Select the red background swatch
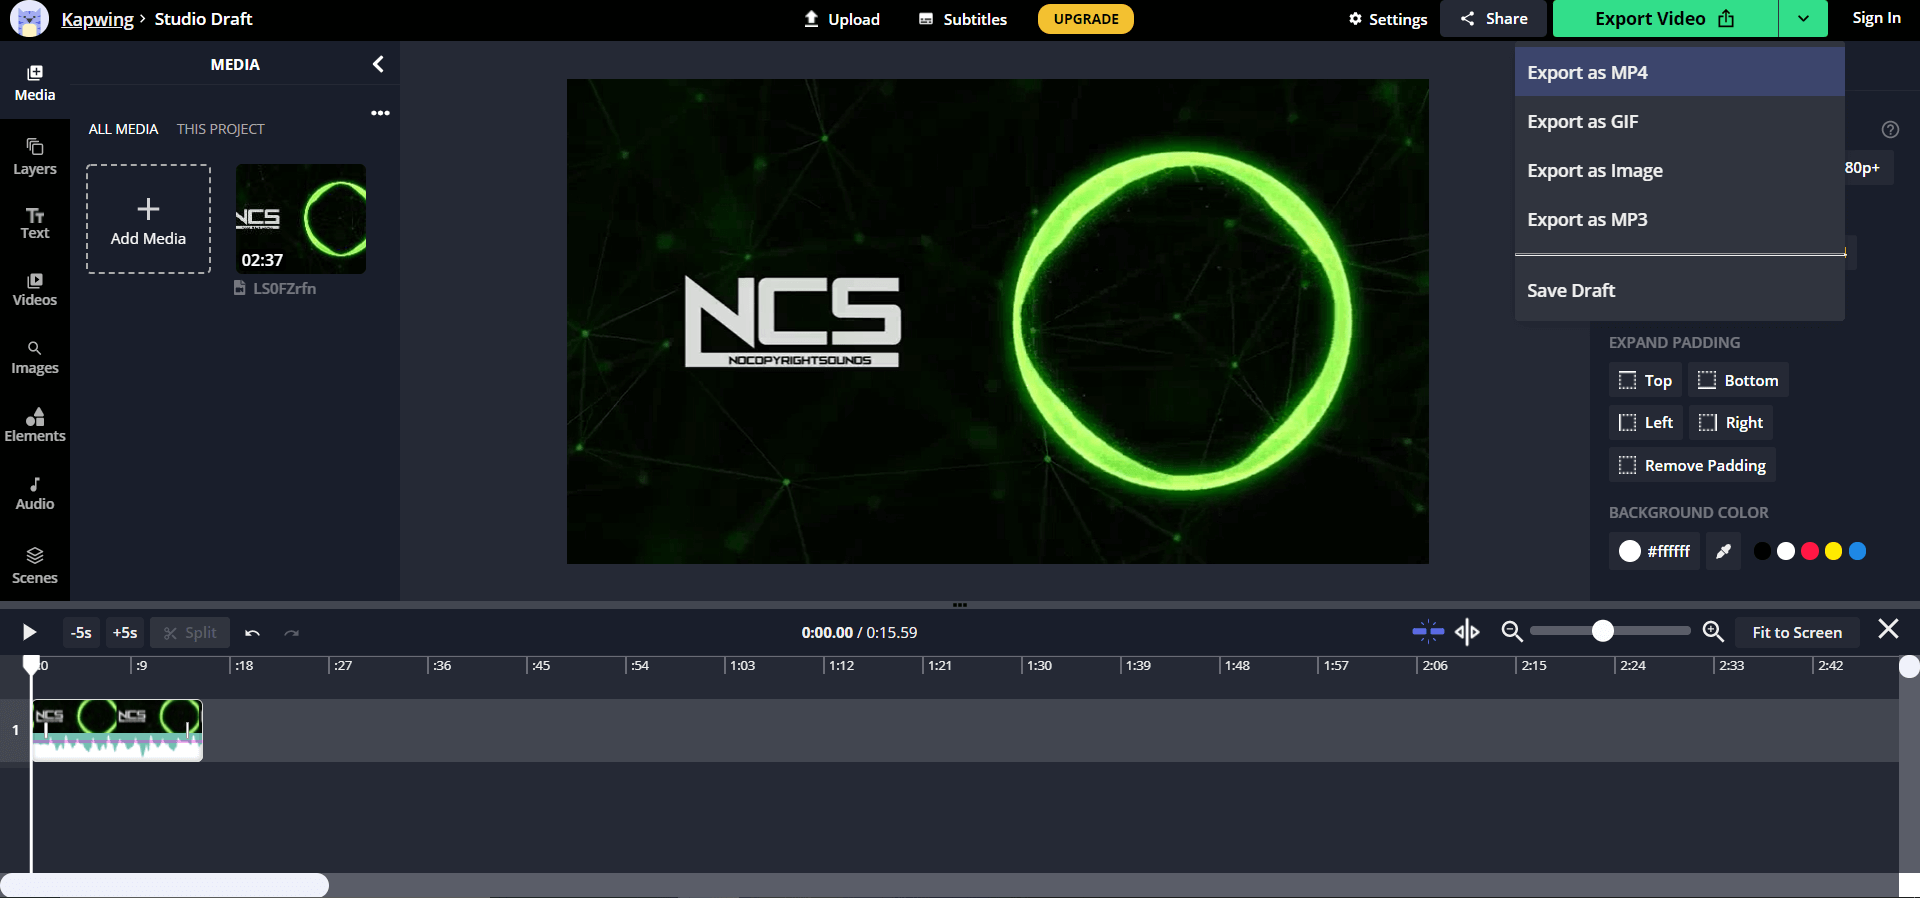The width and height of the screenshot is (1920, 898). pyautogui.click(x=1810, y=551)
